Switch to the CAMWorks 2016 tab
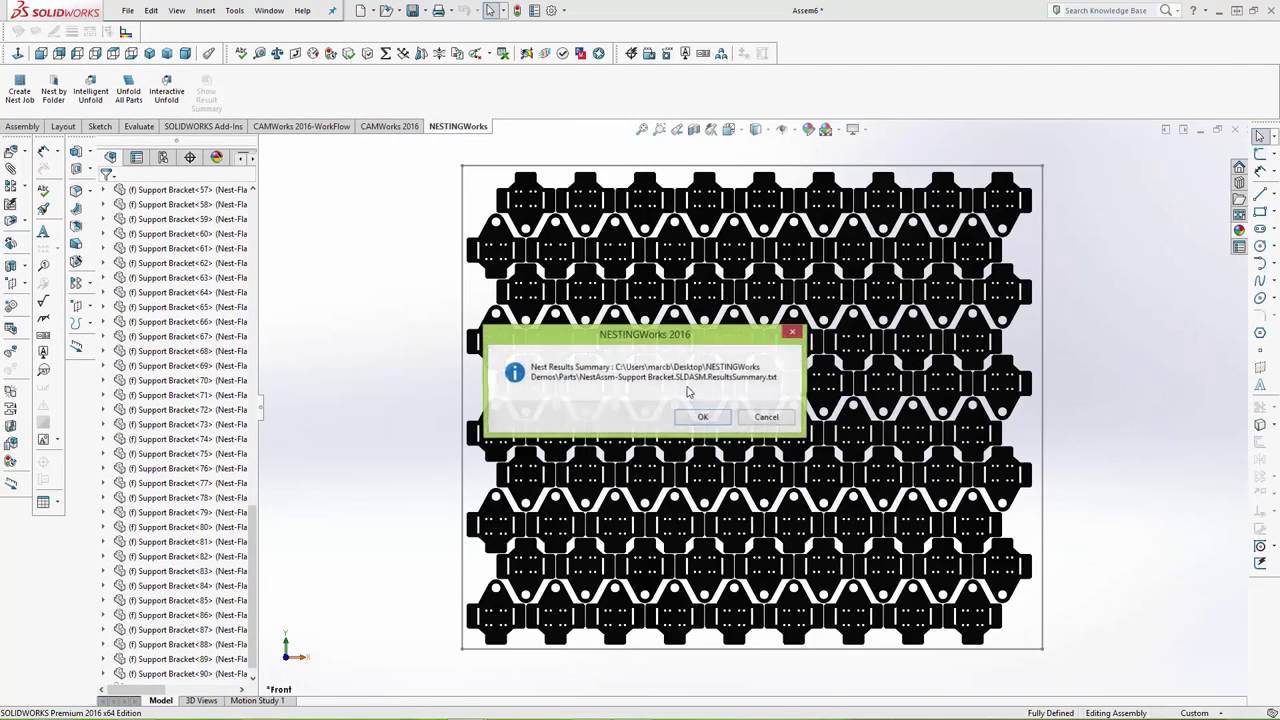The height and width of the screenshot is (720, 1280). point(390,127)
